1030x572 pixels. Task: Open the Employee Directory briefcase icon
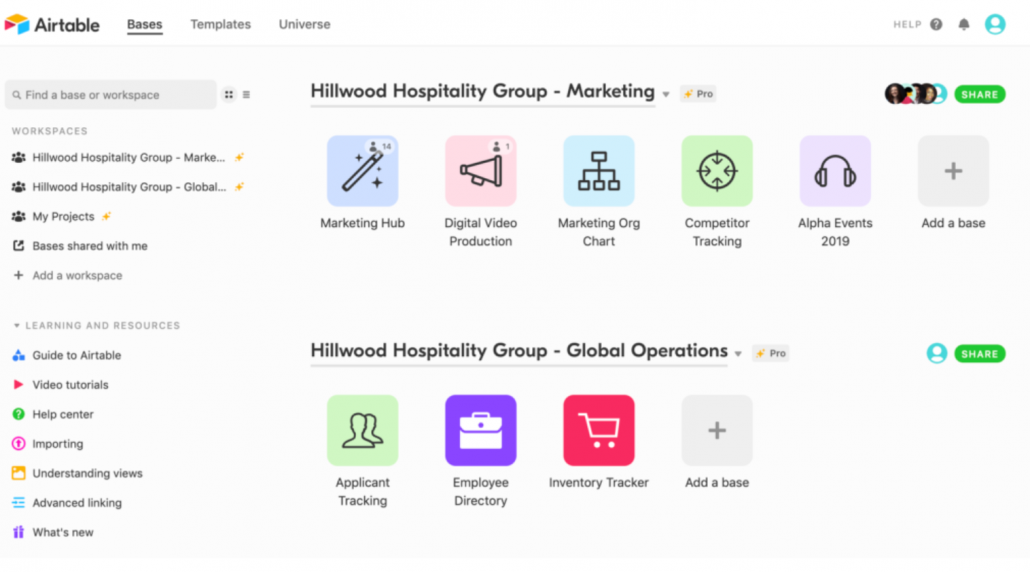[x=480, y=430]
